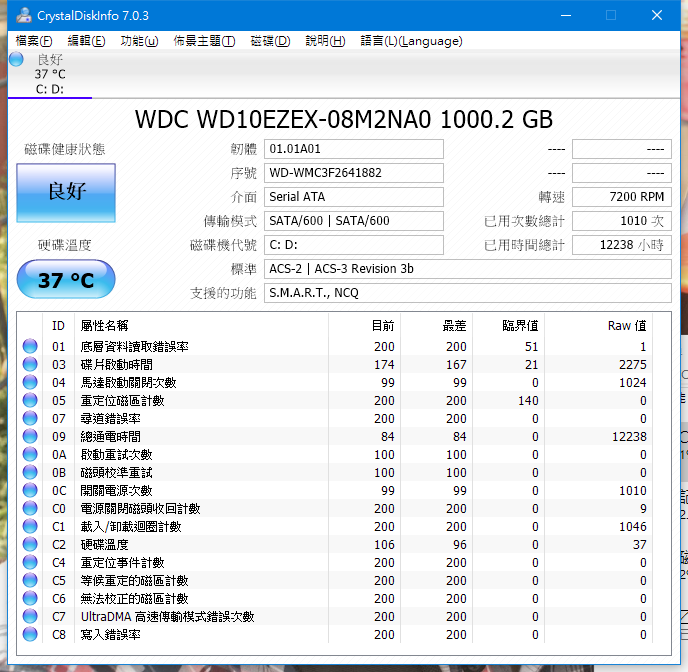Select the UltraDMA 高速傳輸模式錯誤次數 attribute name
This screenshot has height=672, width=688.
168,616
